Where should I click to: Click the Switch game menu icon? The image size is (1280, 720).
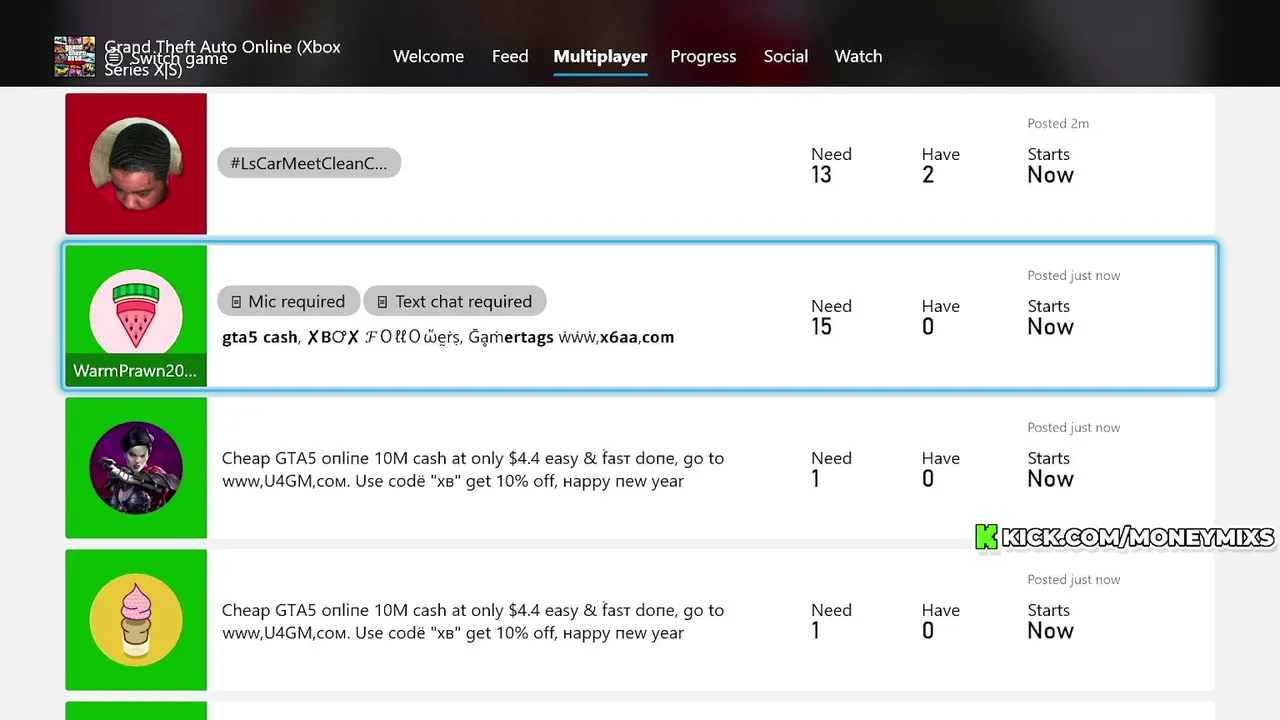pos(114,58)
